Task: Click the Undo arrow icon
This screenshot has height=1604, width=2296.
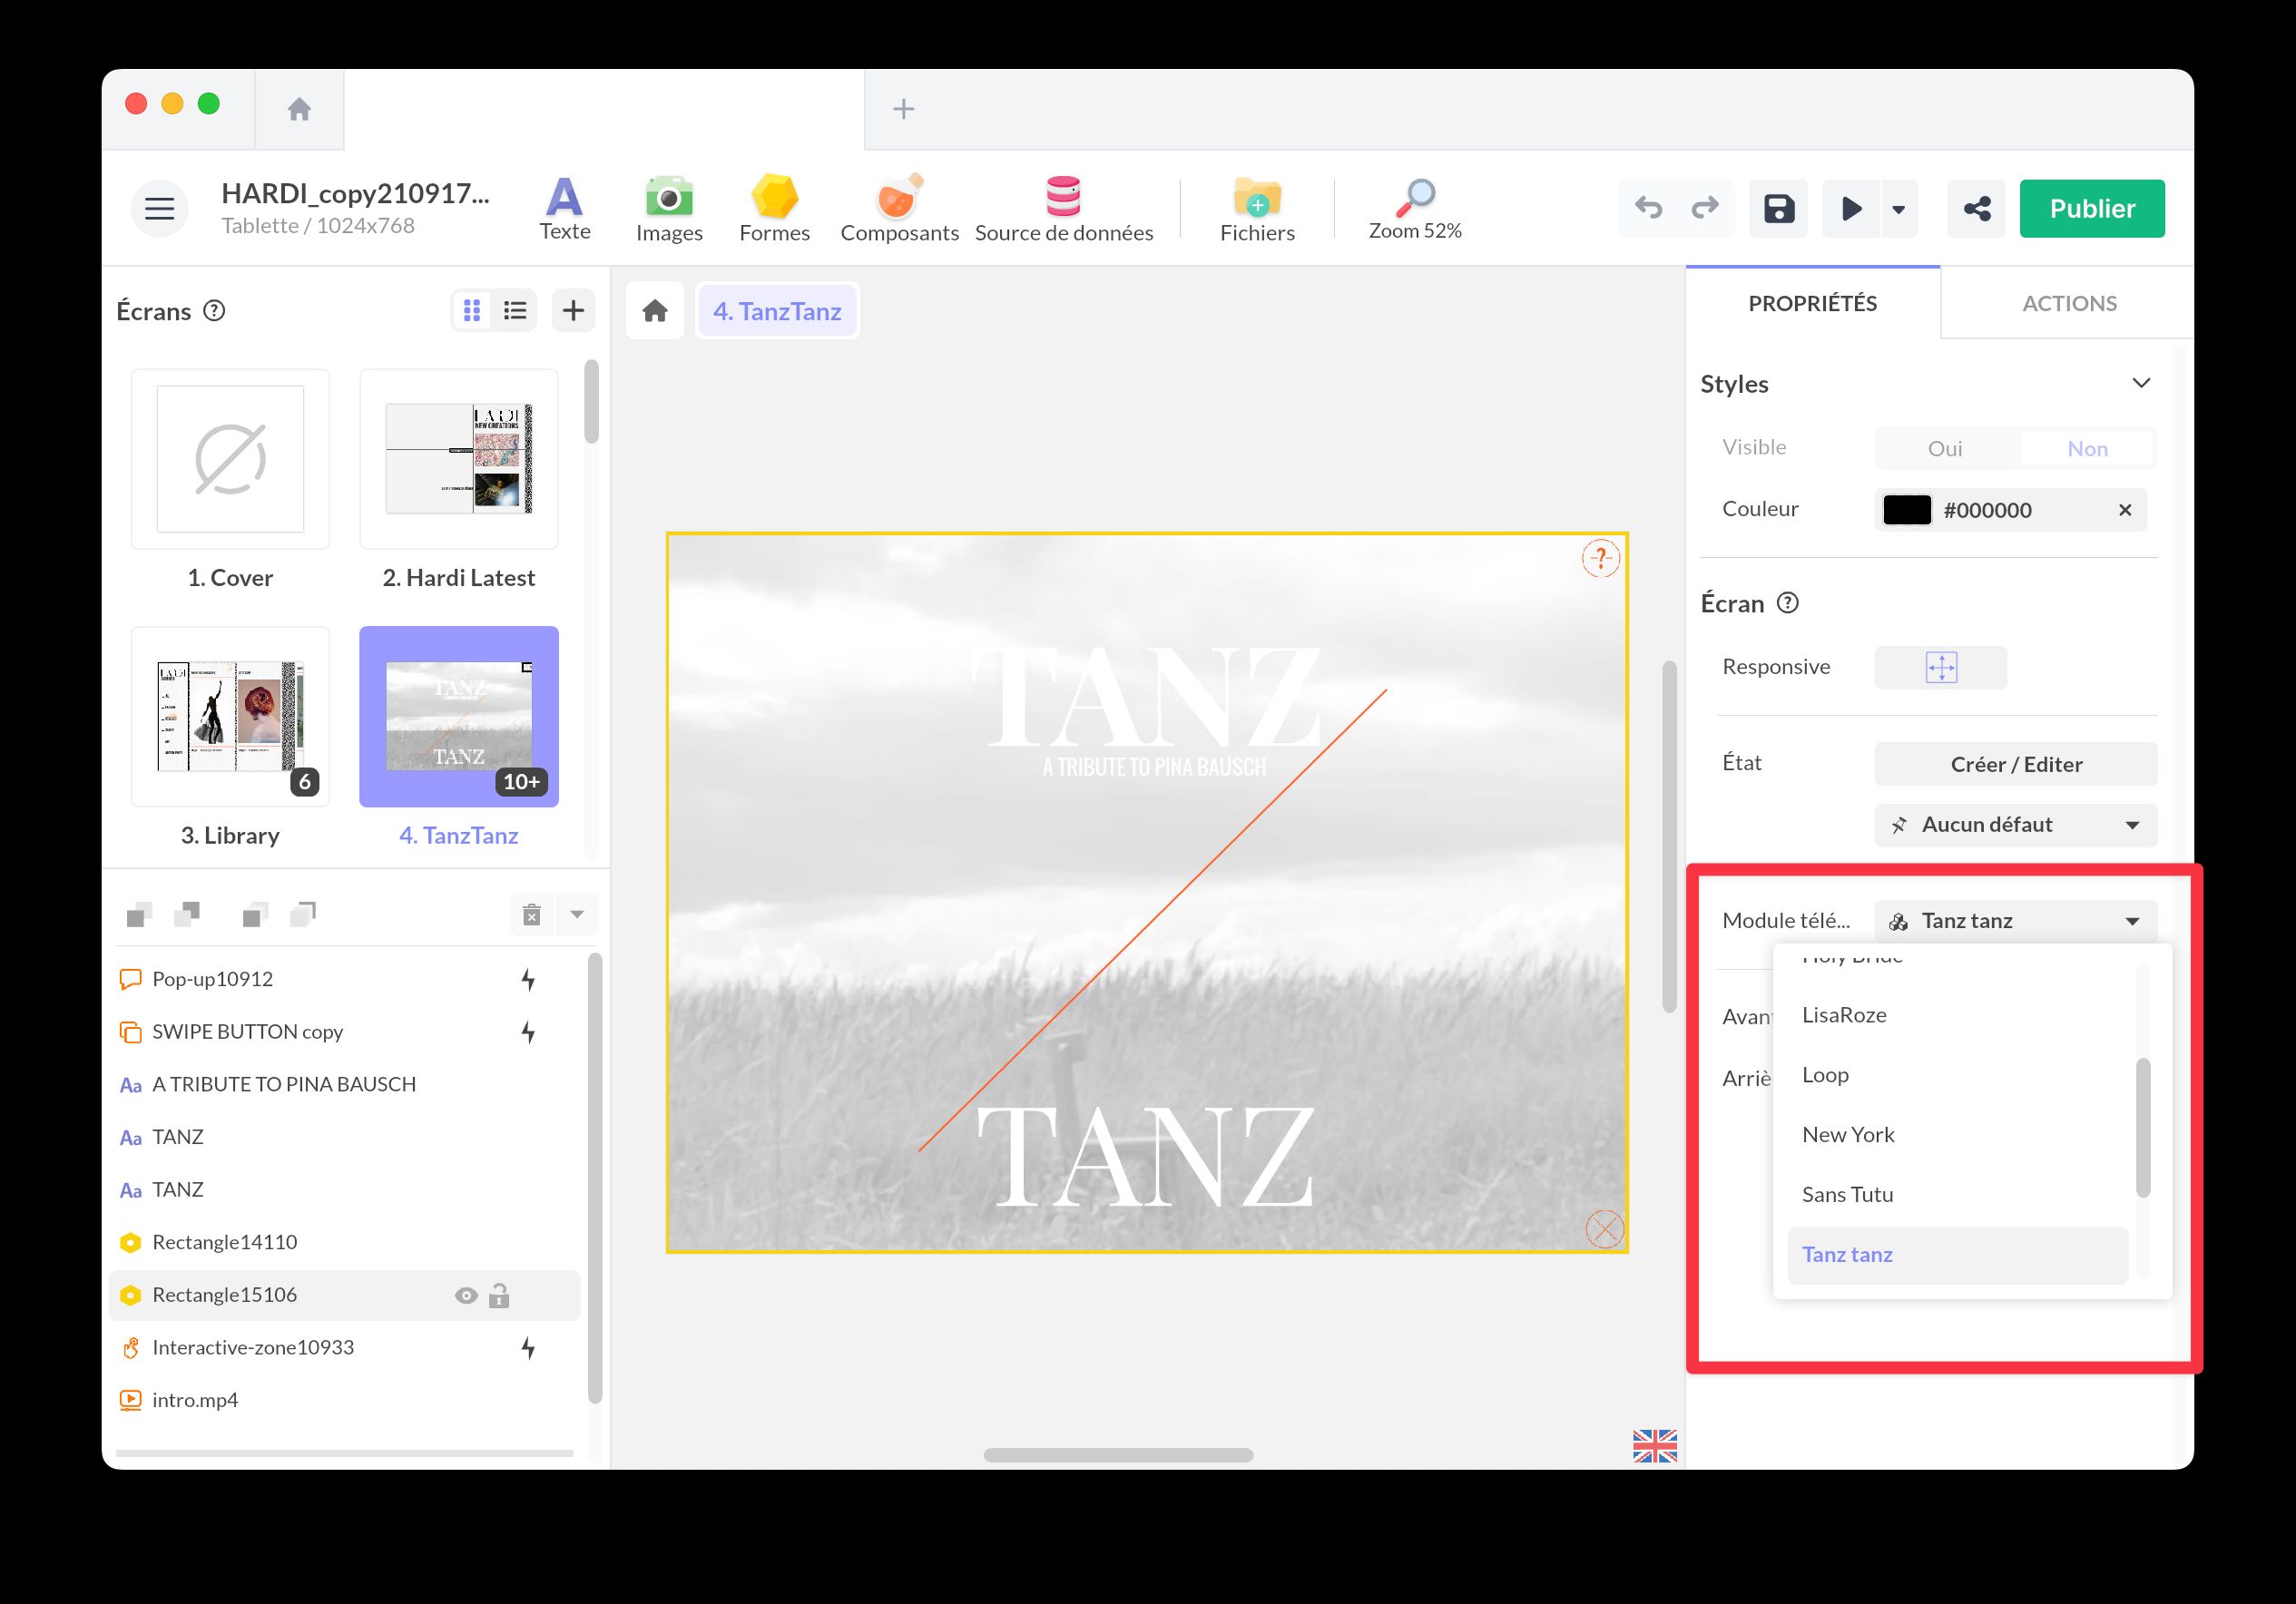Action: click(1649, 208)
